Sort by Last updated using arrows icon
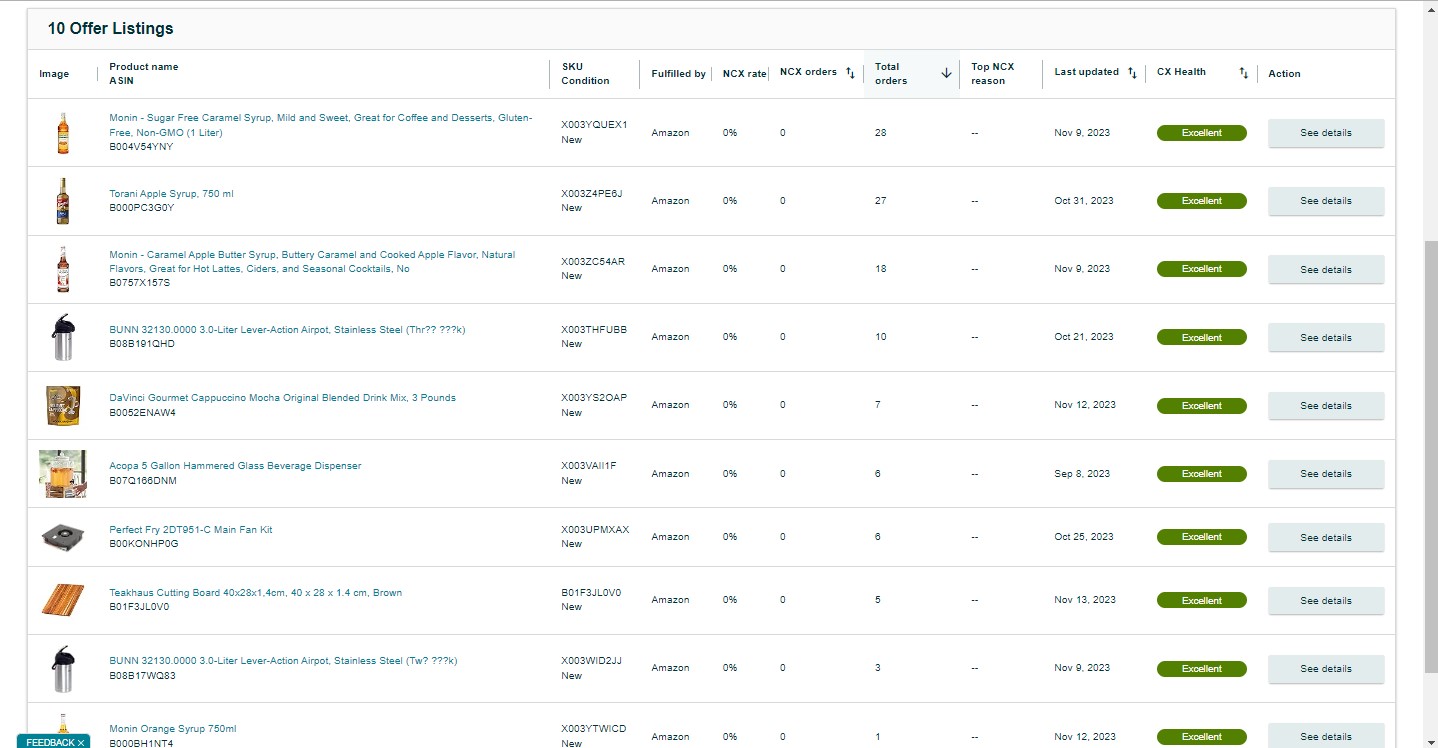1438x748 pixels. (x=1132, y=73)
